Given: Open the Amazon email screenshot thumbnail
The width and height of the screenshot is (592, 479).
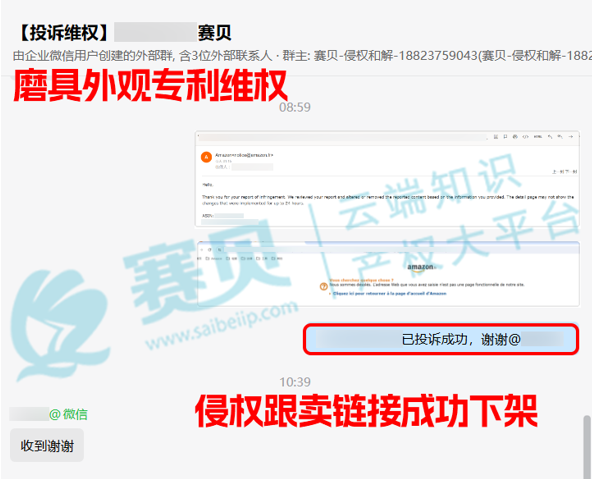Looking at the screenshot, I should coord(387,179).
